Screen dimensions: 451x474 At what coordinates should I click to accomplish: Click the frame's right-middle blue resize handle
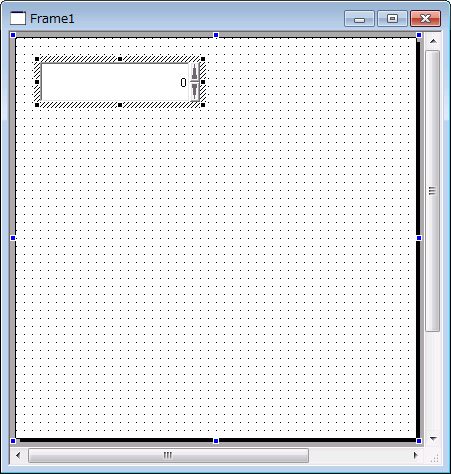pos(419,238)
